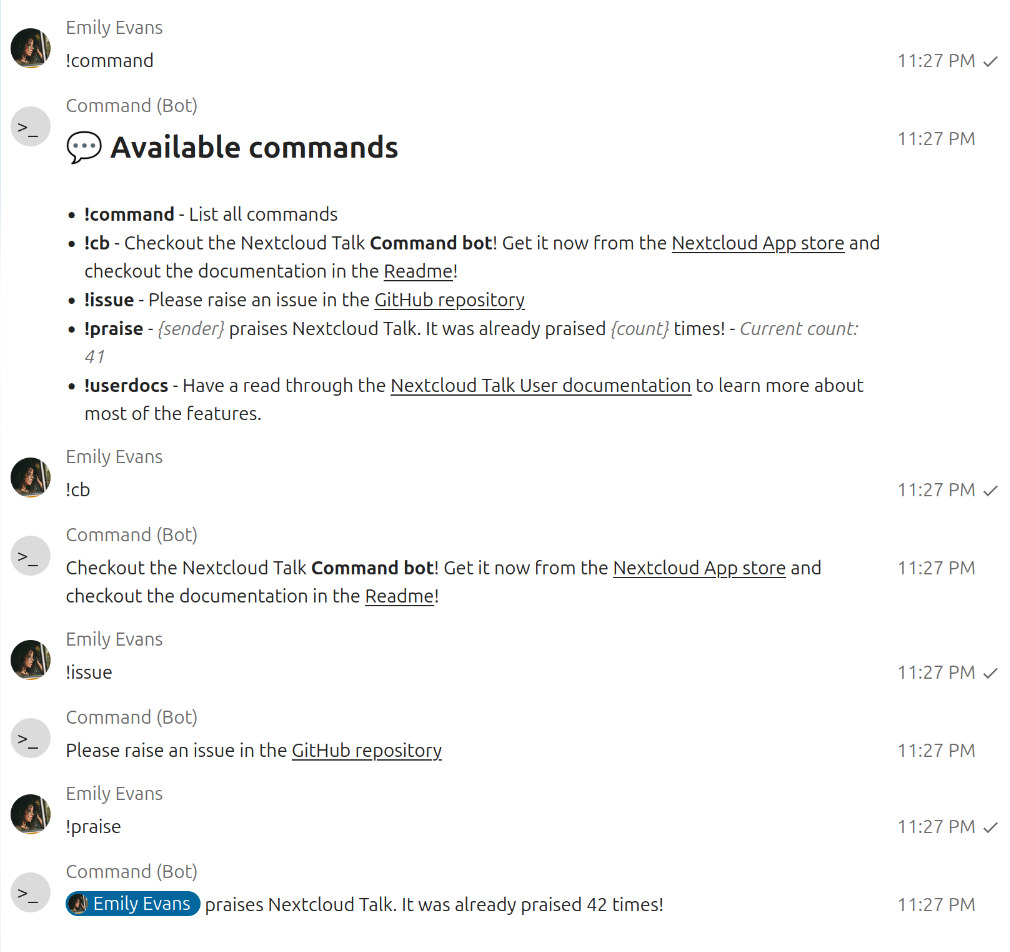Select the Emily Evans mention chip
Viewport: 1010px width, 952px height.
pyautogui.click(x=132, y=904)
